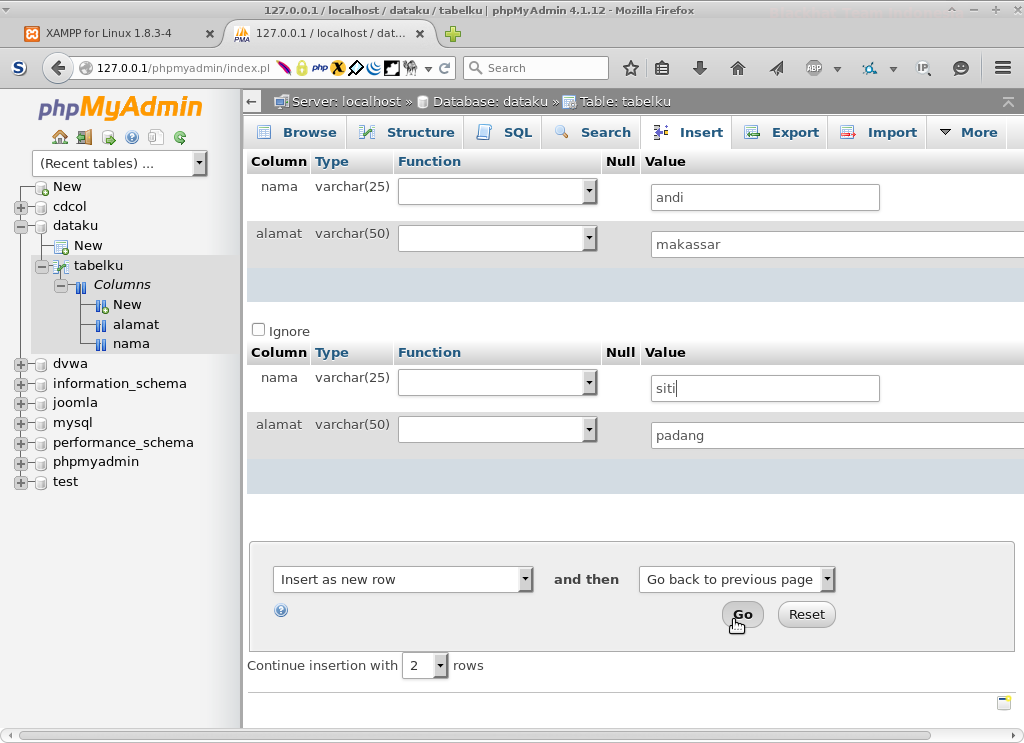Open the More menu

click(x=967, y=131)
